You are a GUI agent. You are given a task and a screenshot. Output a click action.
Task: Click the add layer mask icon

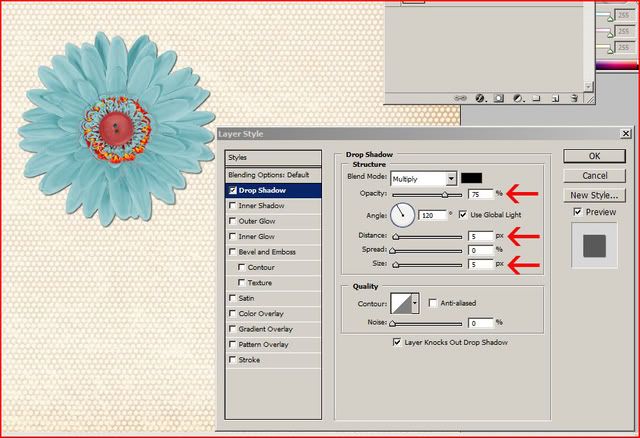(498, 98)
